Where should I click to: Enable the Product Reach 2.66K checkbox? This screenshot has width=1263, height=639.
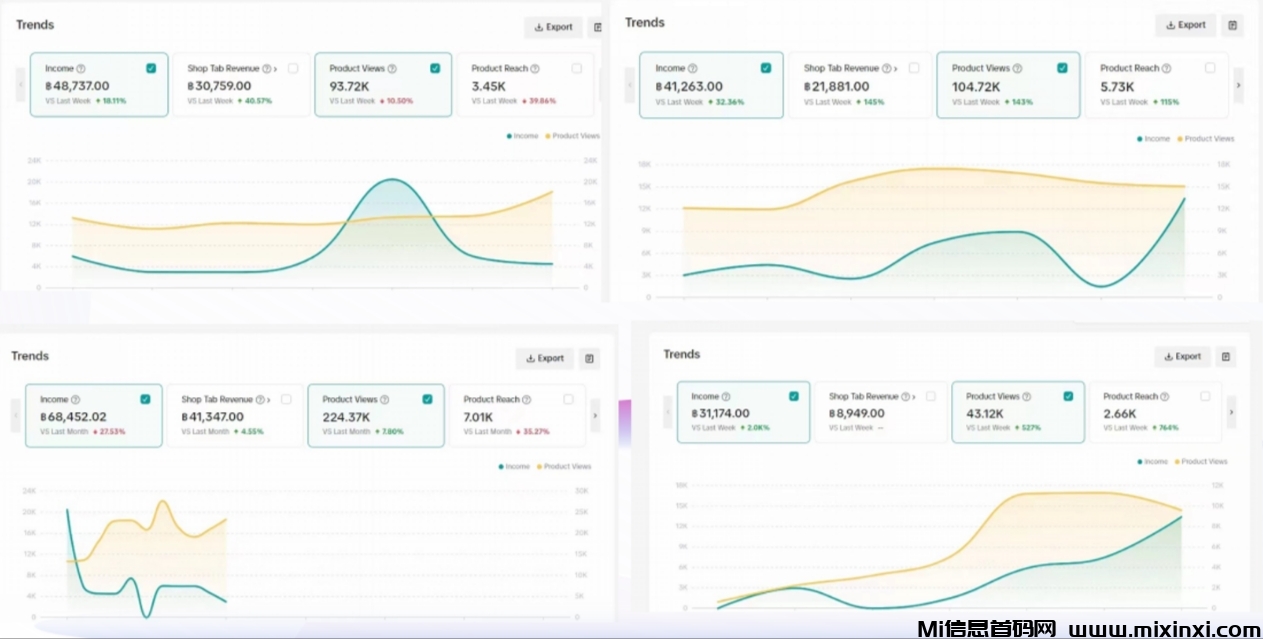point(1205,396)
